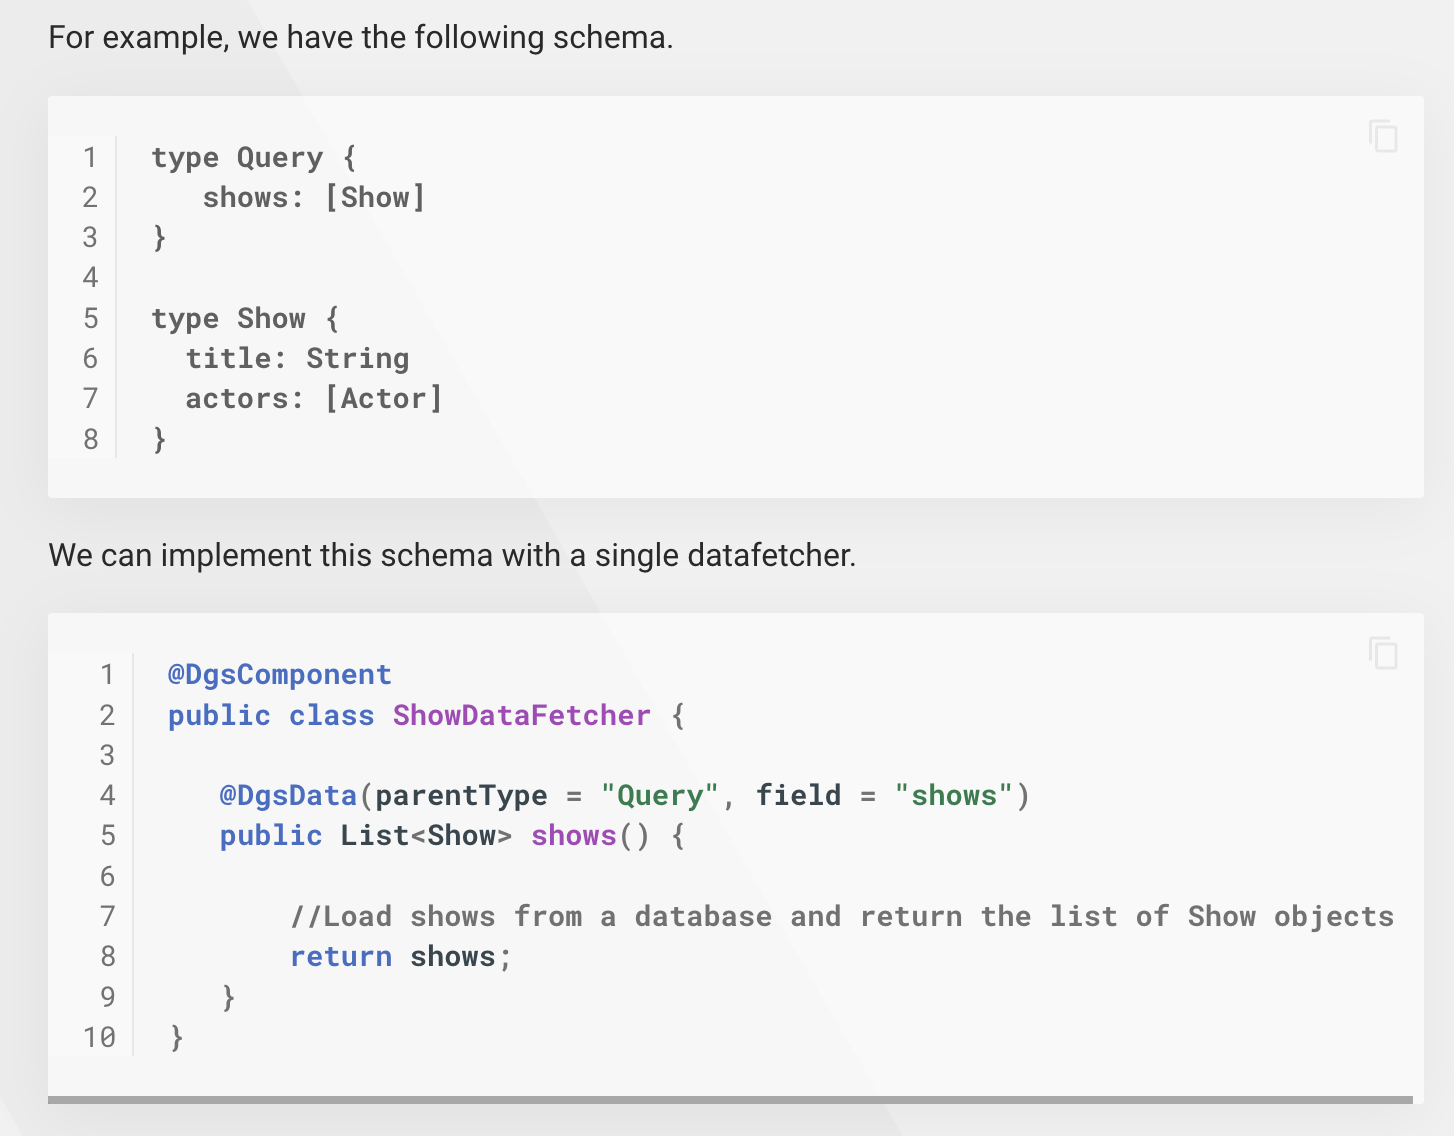Click the '@DgsComponent' annotation
Screen dimensions: 1454x1136
coord(279,675)
